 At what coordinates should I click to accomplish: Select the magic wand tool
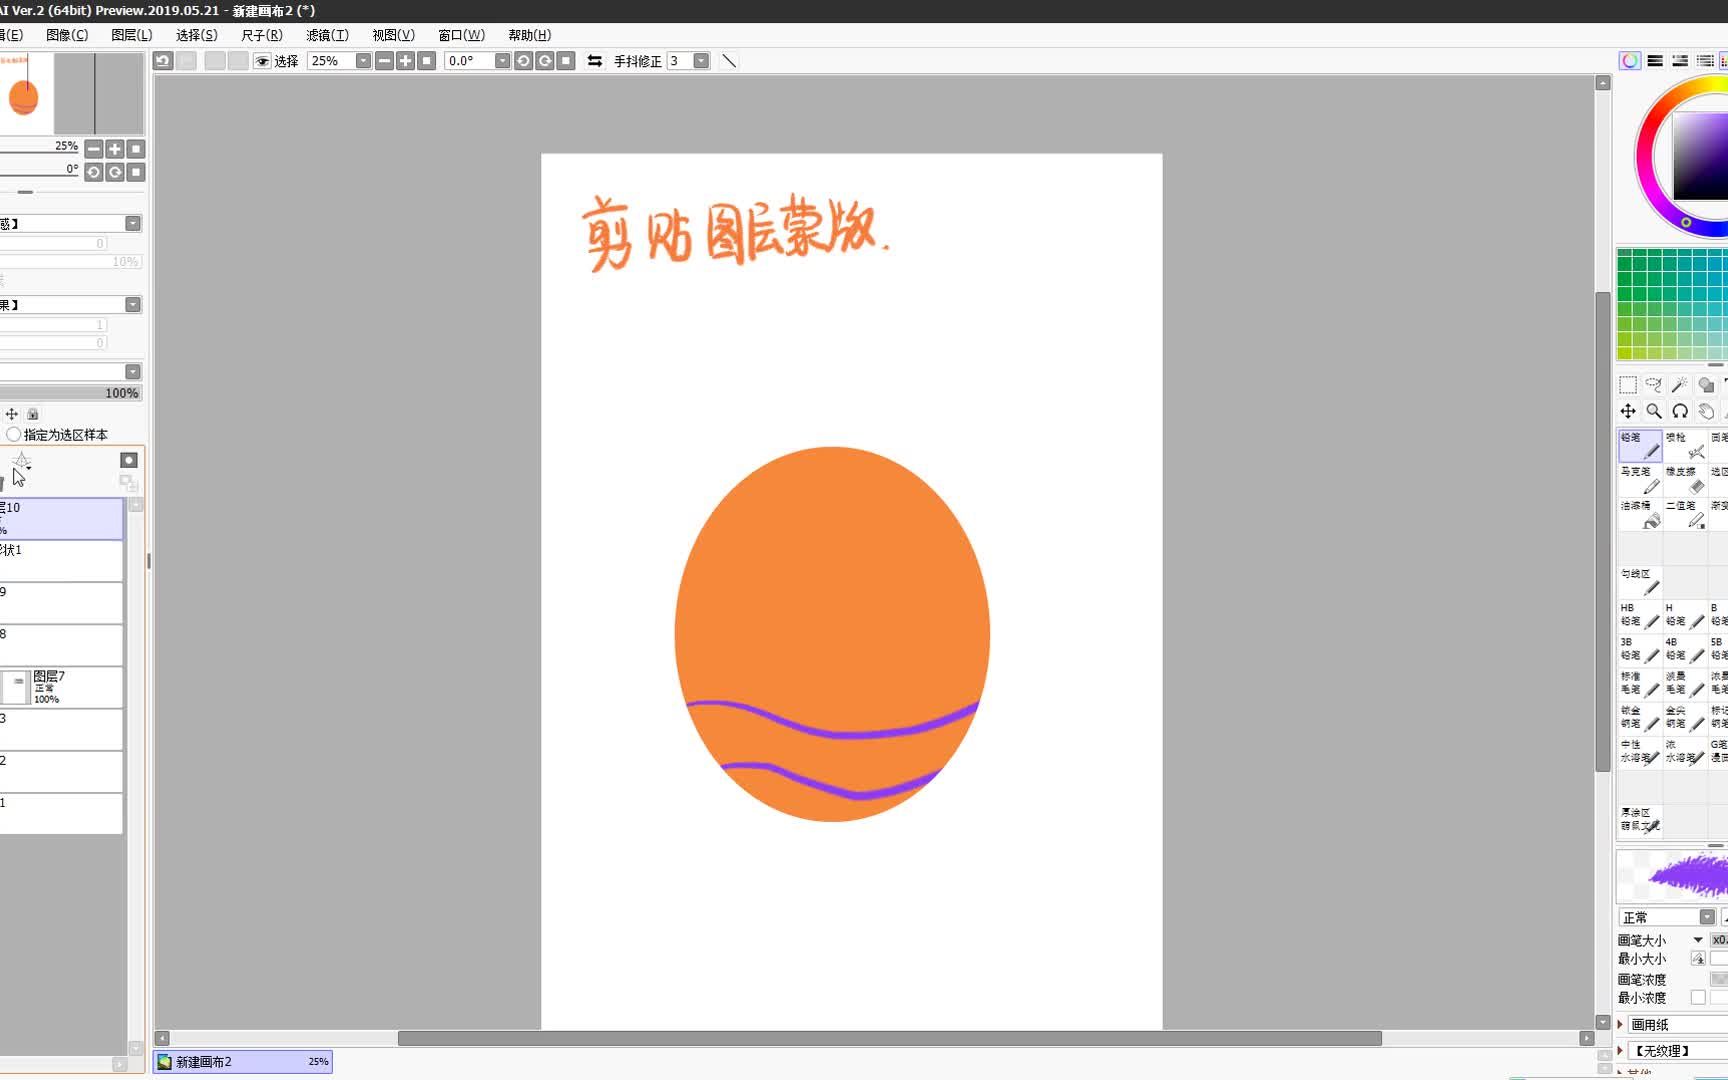click(x=1680, y=385)
